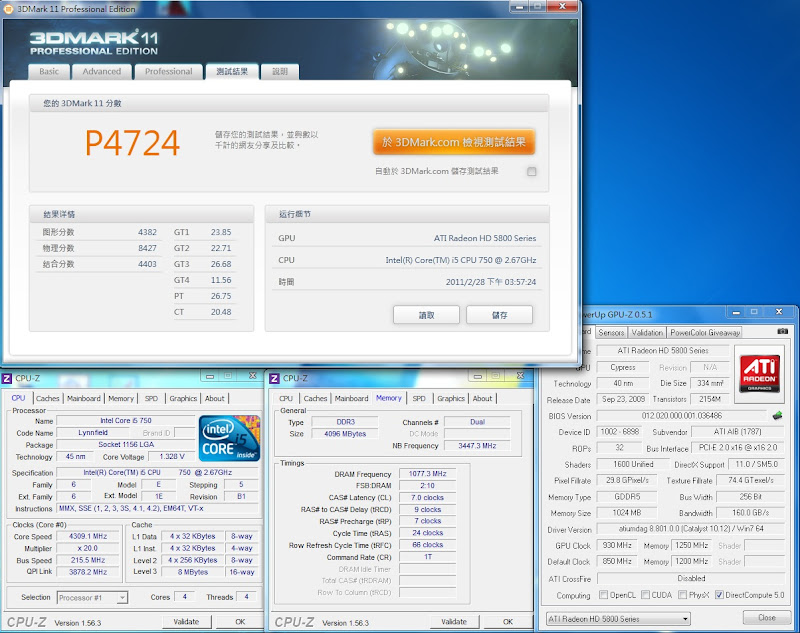Click the 3DMark 11 title bar app icon
800x633 pixels.
pyautogui.click(x=8, y=9)
